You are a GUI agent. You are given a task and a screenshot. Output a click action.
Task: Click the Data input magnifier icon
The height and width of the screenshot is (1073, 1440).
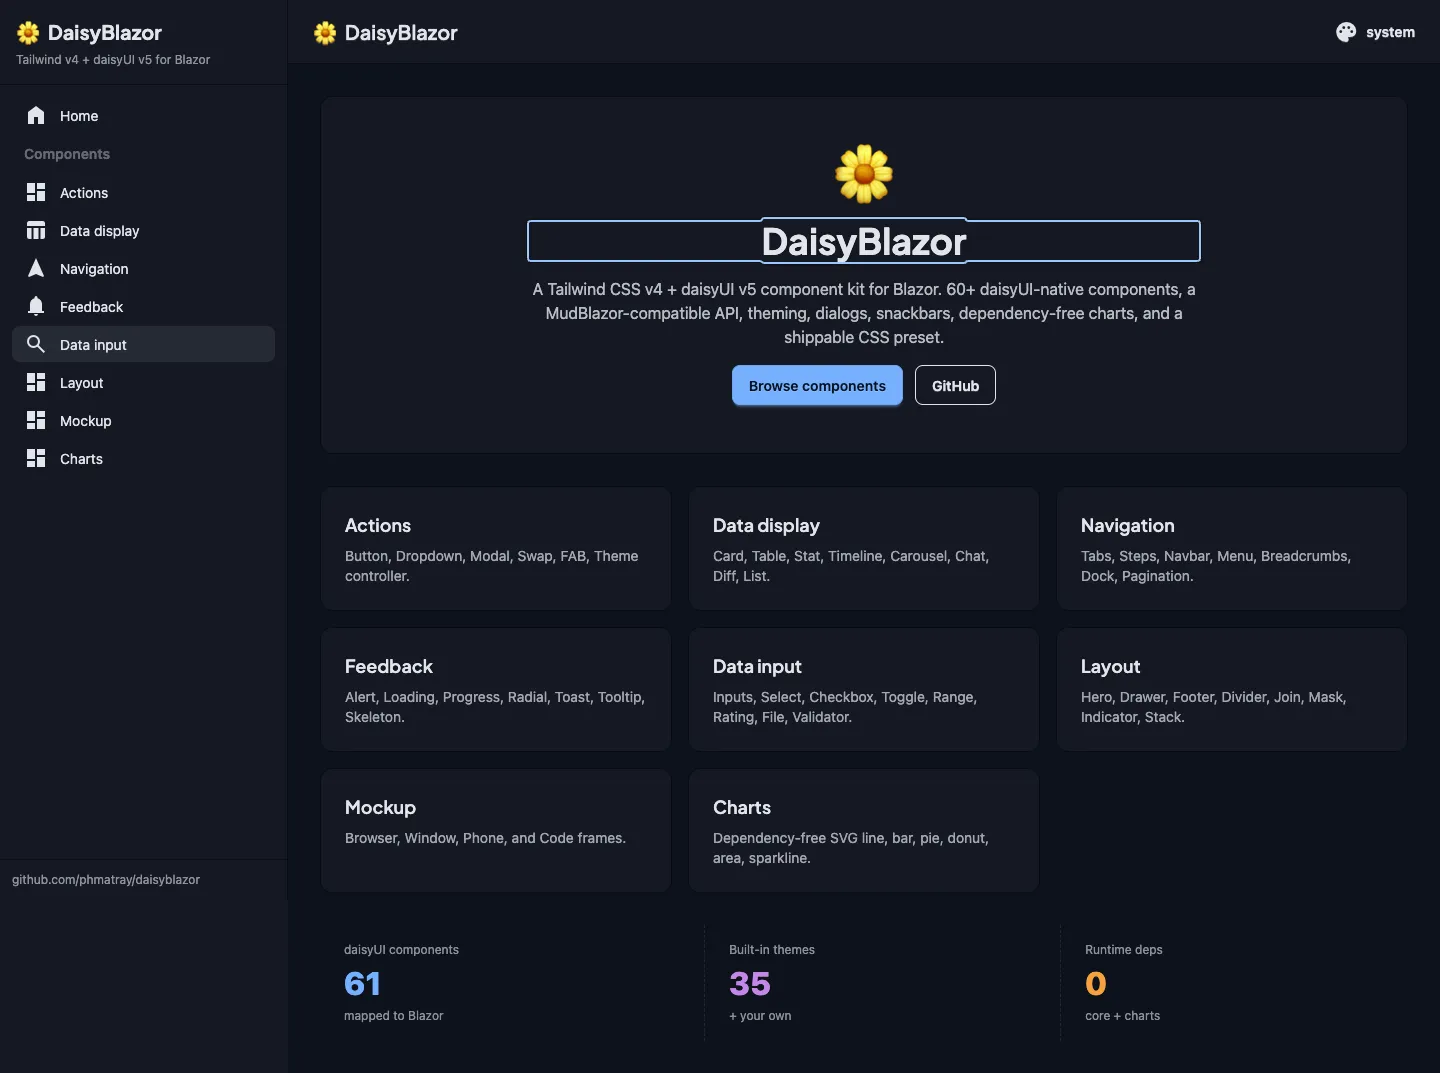coord(36,344)
